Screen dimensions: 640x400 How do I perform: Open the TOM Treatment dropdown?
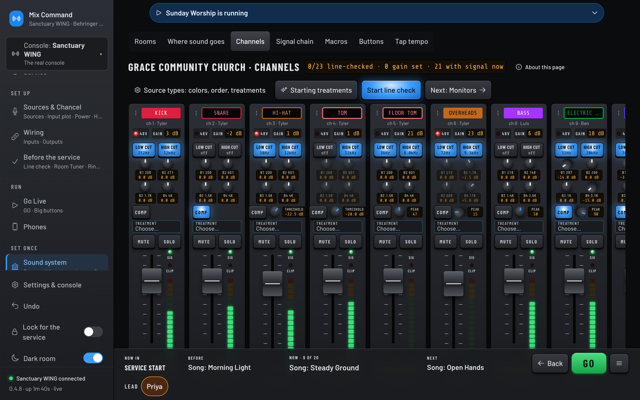338,227
